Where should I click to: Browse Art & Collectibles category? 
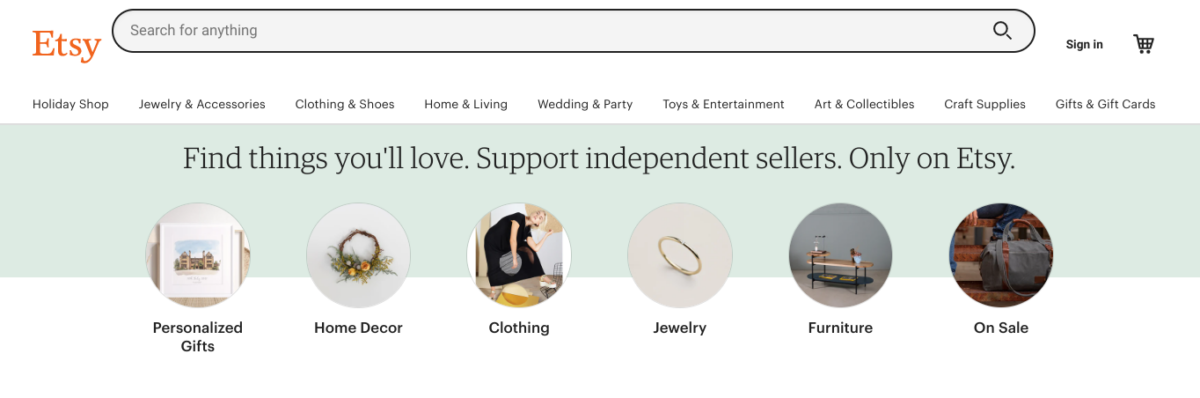[x=864, y=104]
